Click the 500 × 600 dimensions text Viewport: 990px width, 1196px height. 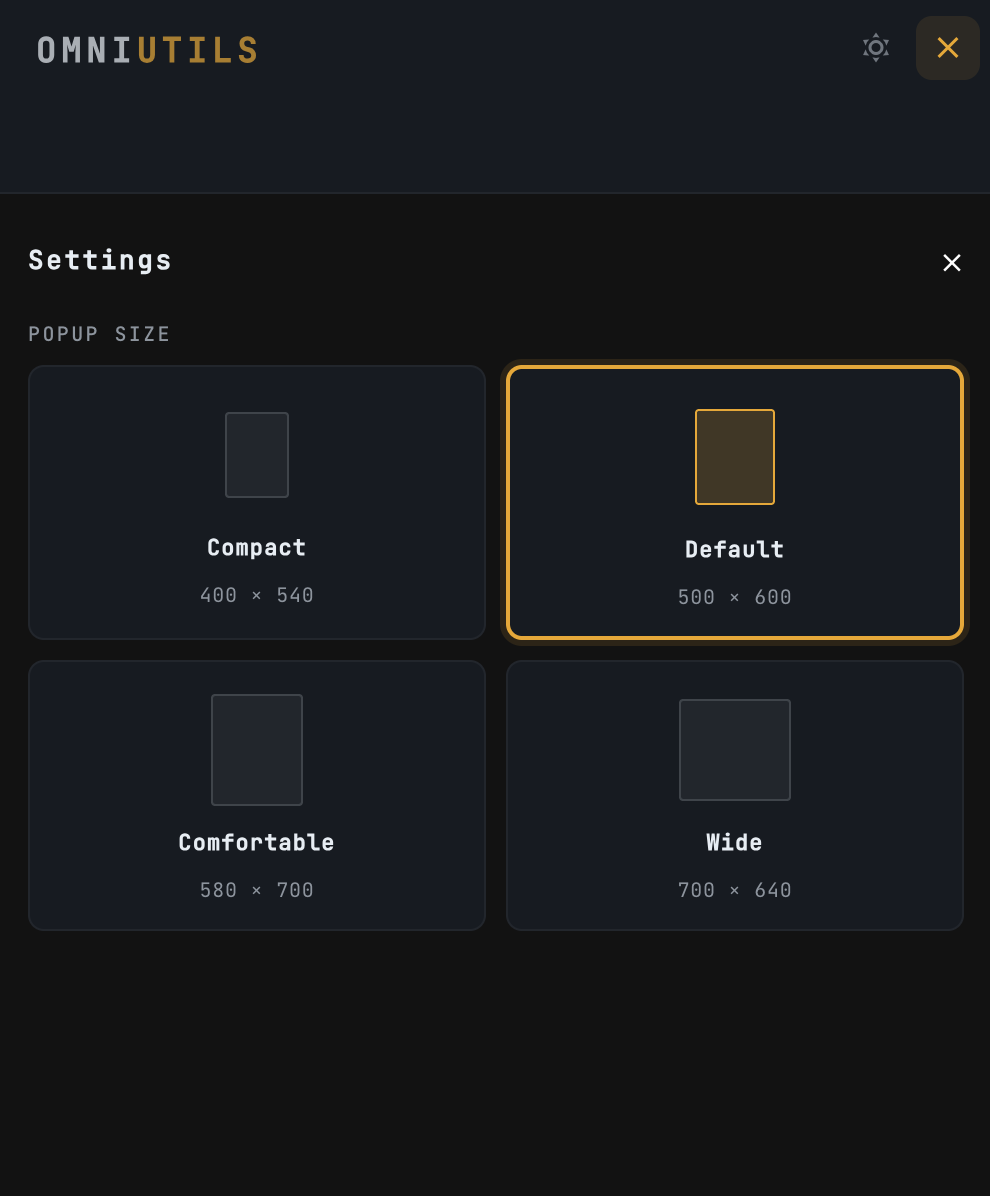(x=734, y=597)
